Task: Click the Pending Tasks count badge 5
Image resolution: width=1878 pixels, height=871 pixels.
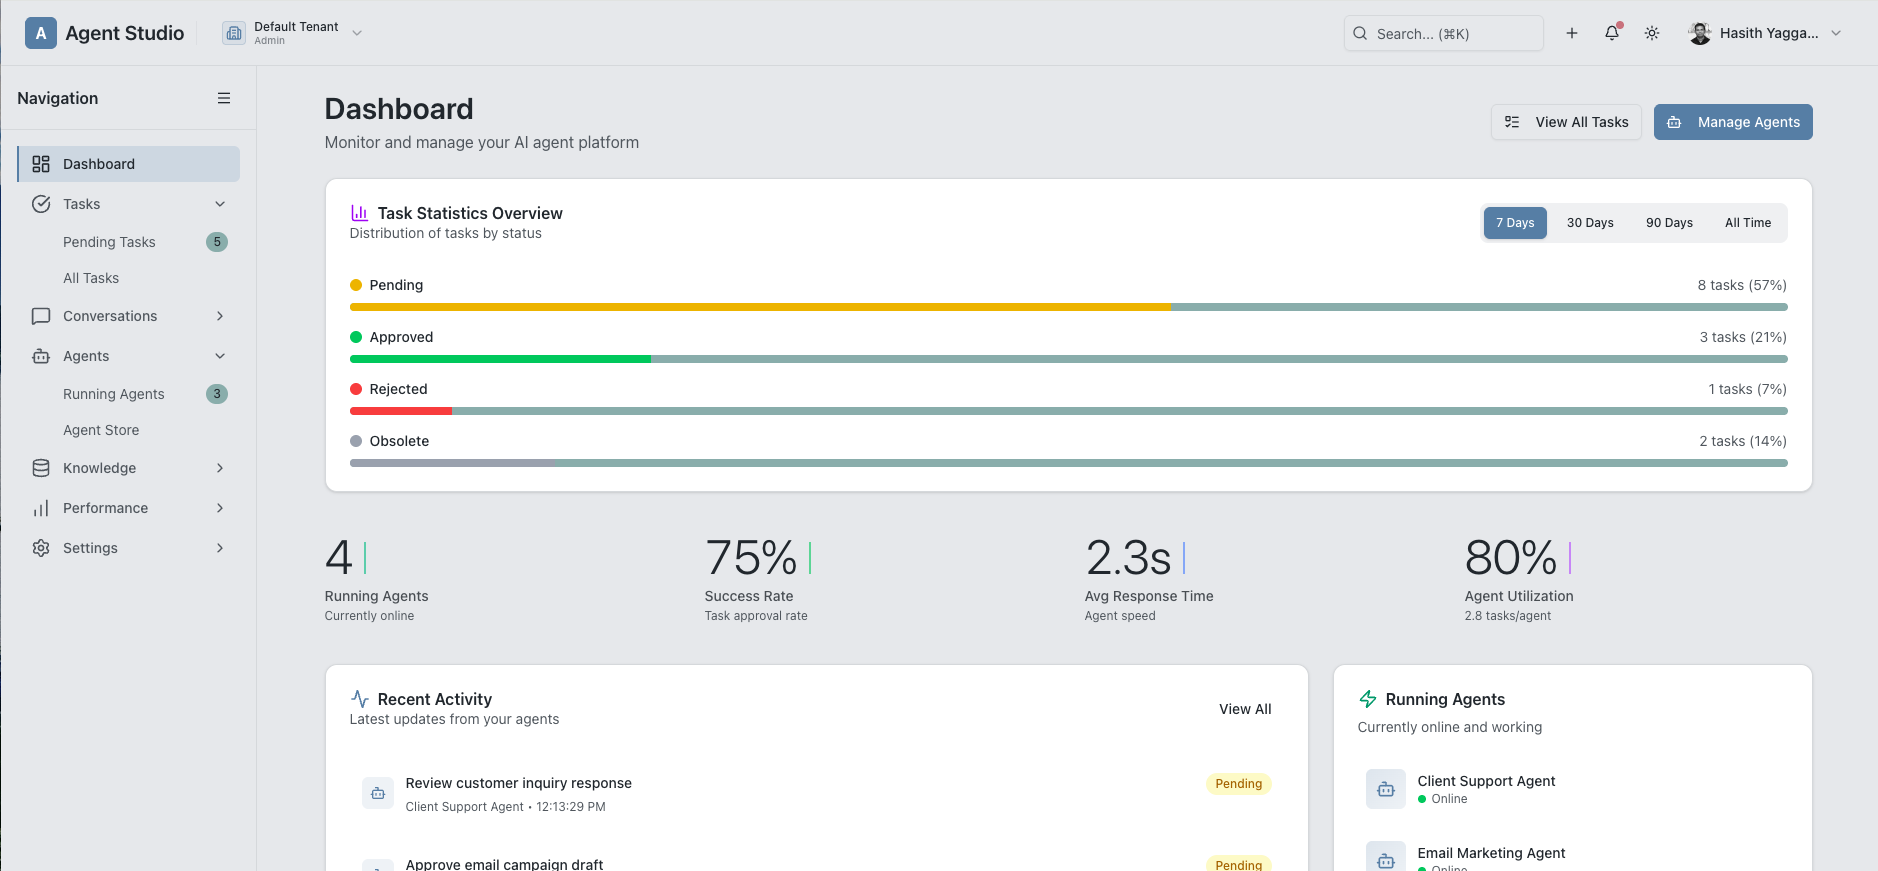Action: [217, 242]
